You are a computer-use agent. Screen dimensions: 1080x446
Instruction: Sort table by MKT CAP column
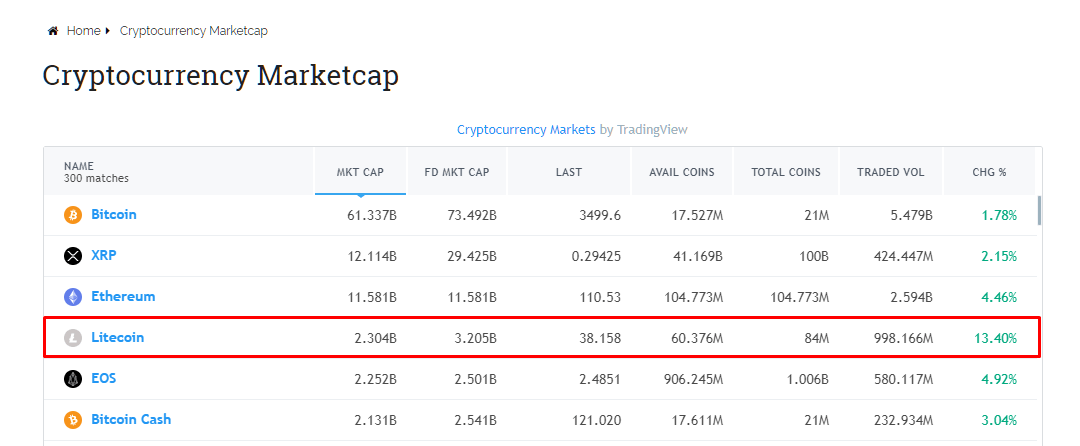(359, 172)
